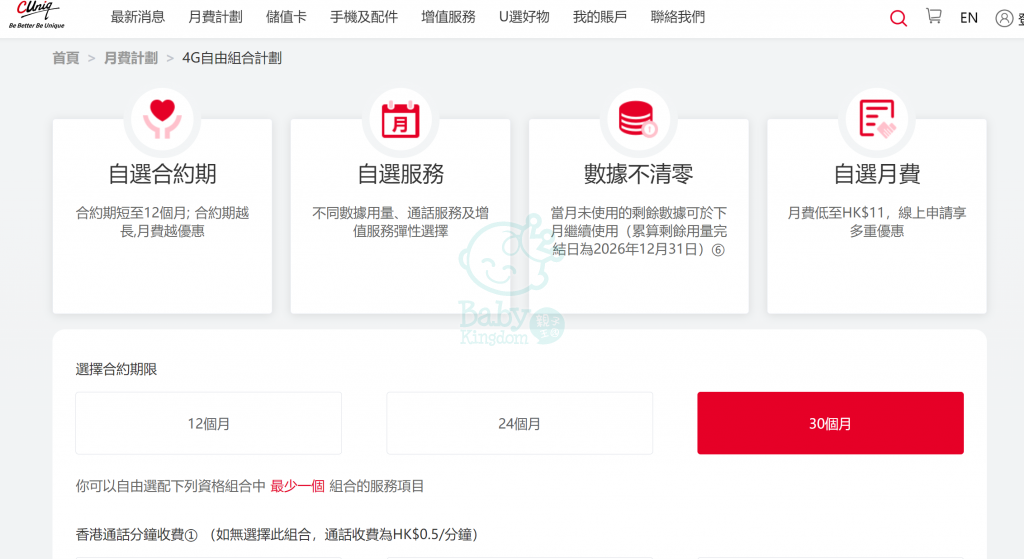Open the 我的賬戶 menu
Image resolution: width=1024 pixels, height=559 pixels.
coord(600,17)
